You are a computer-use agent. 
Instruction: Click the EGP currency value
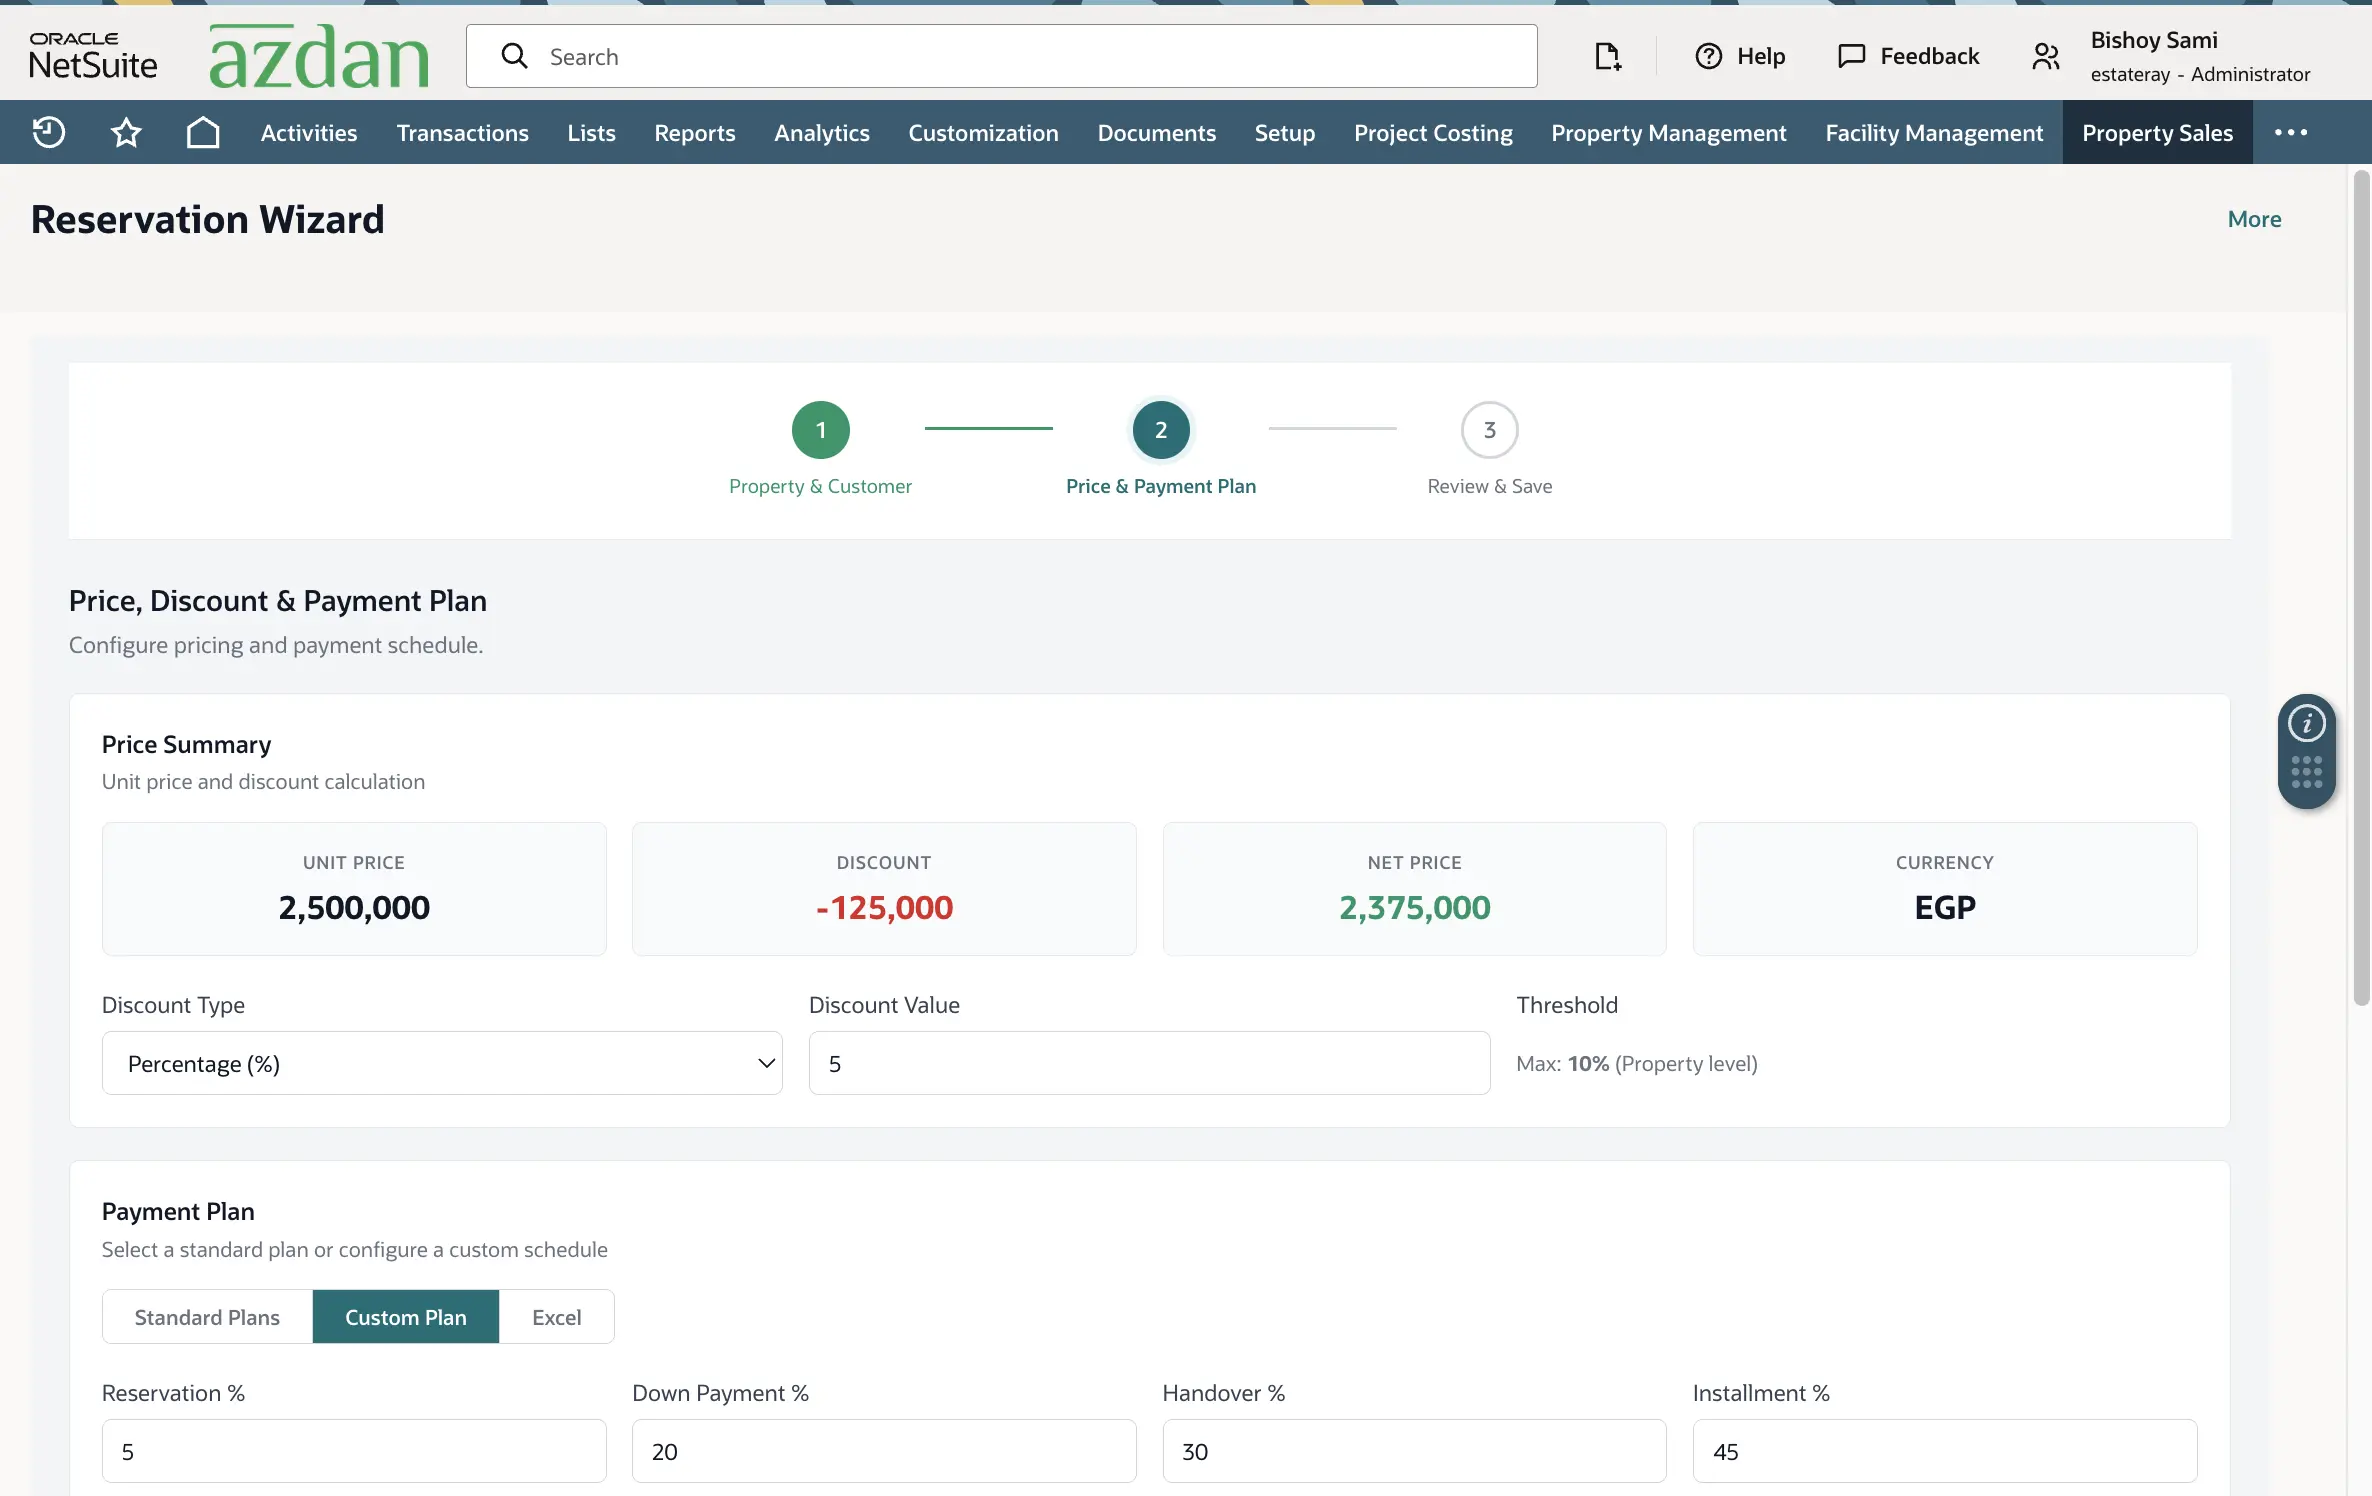point(1944,907)
